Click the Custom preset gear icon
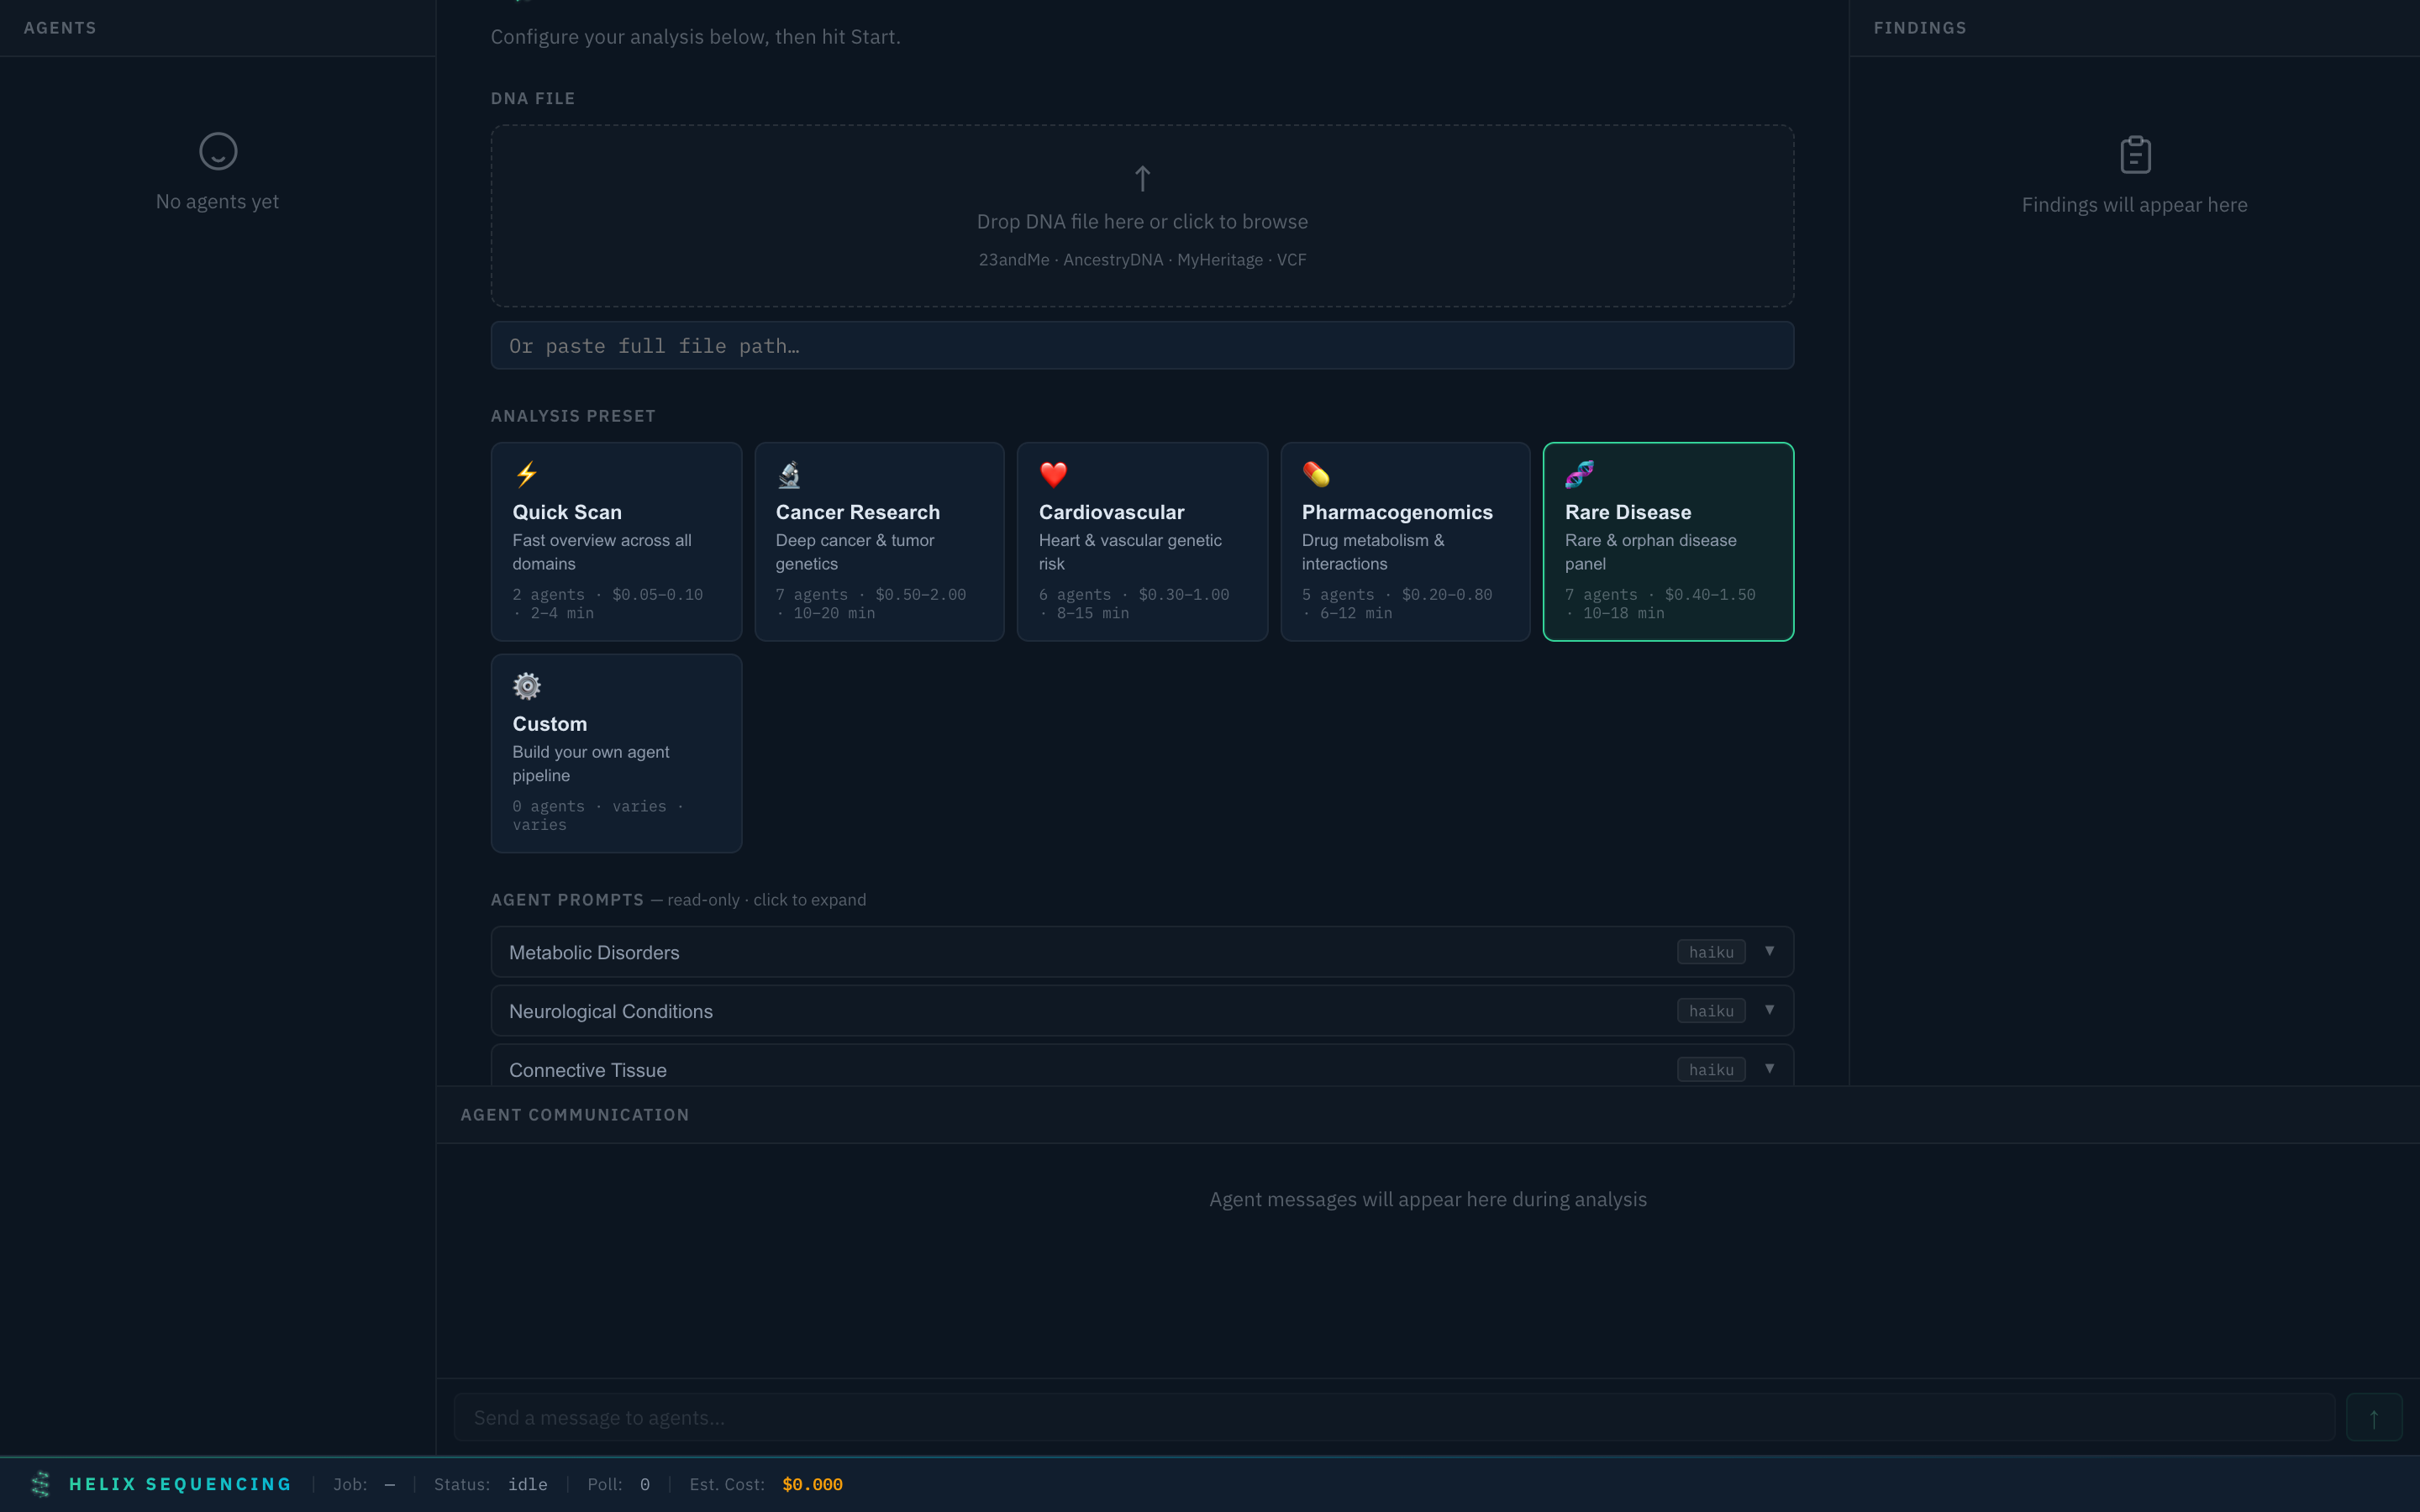2420x1512 pixels. click(526, 686)
